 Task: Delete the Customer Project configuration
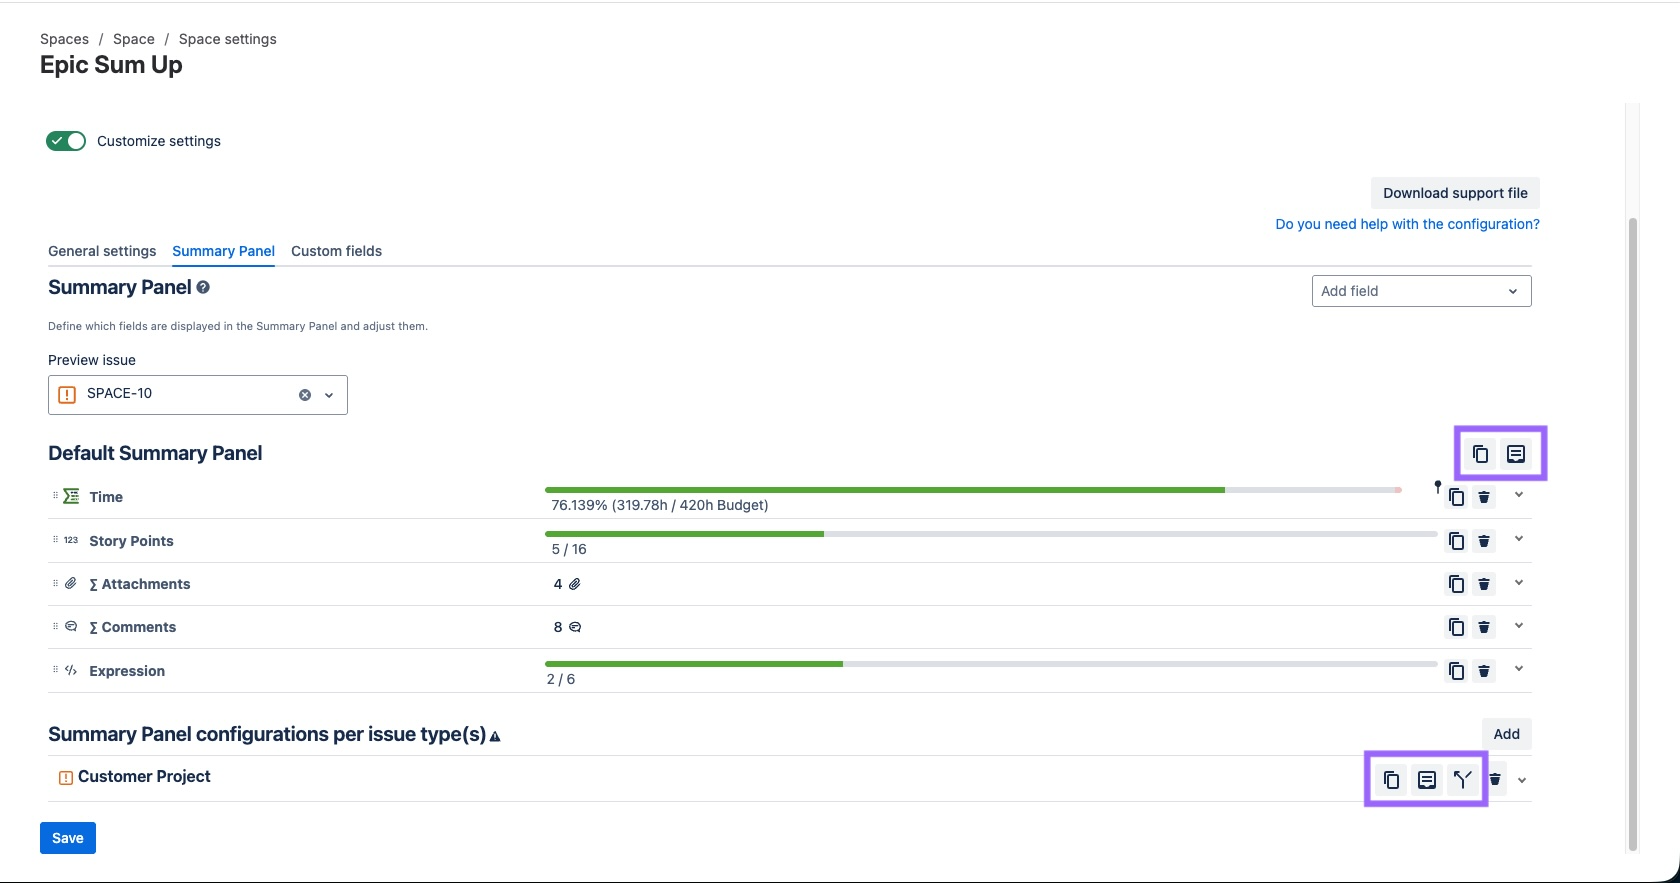(x=1495, y=780)
